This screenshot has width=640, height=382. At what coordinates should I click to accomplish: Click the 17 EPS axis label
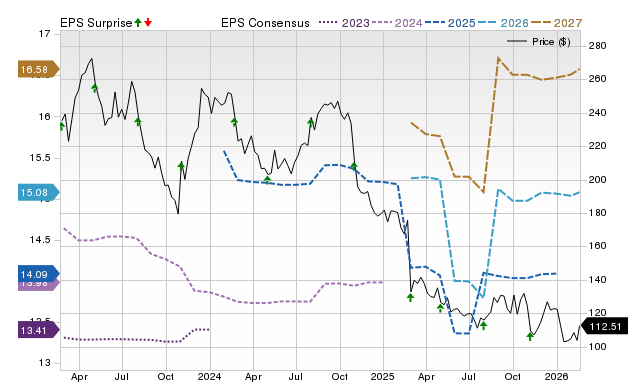(44, 34)
